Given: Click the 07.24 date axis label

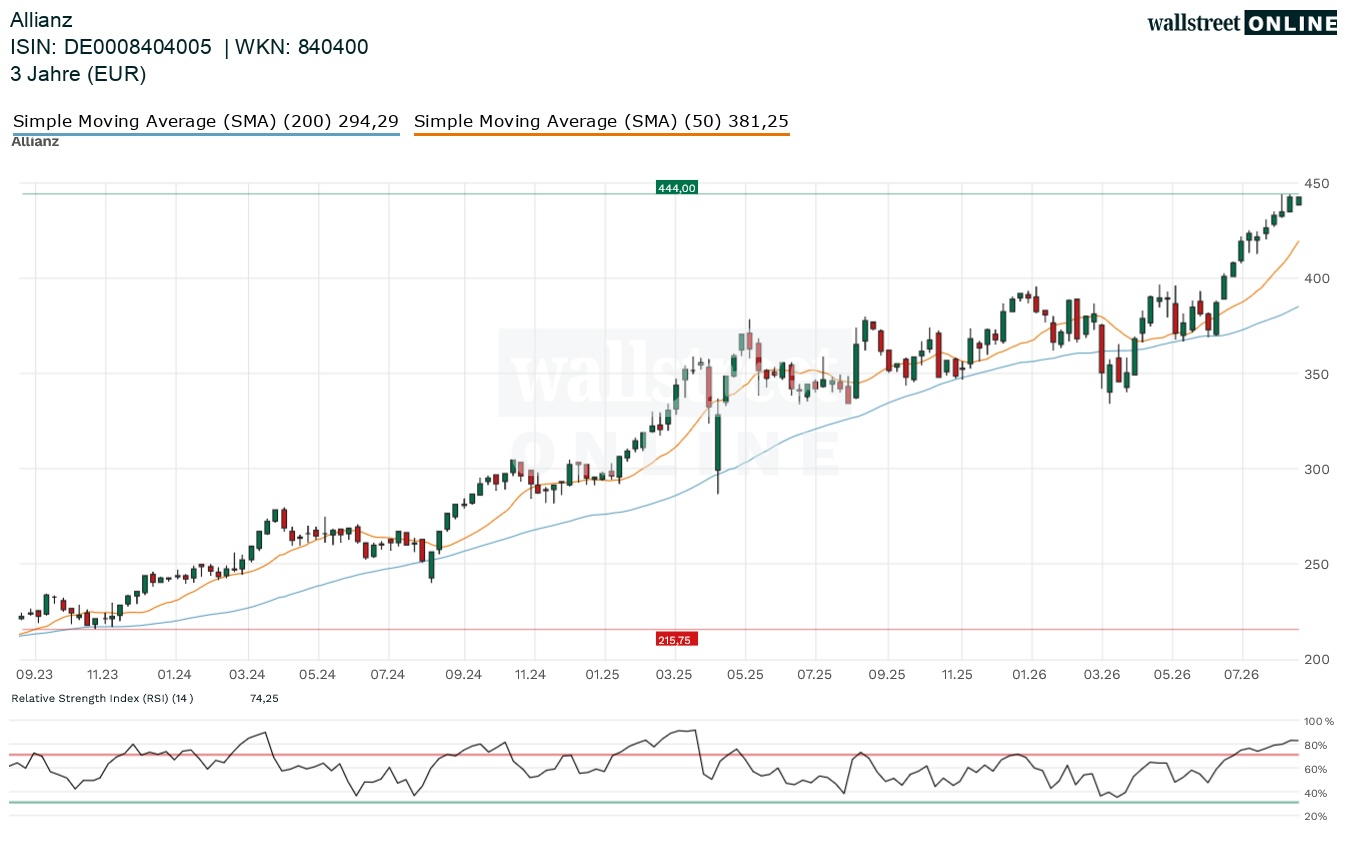Looking at the screenshot, I should [387, 675].
